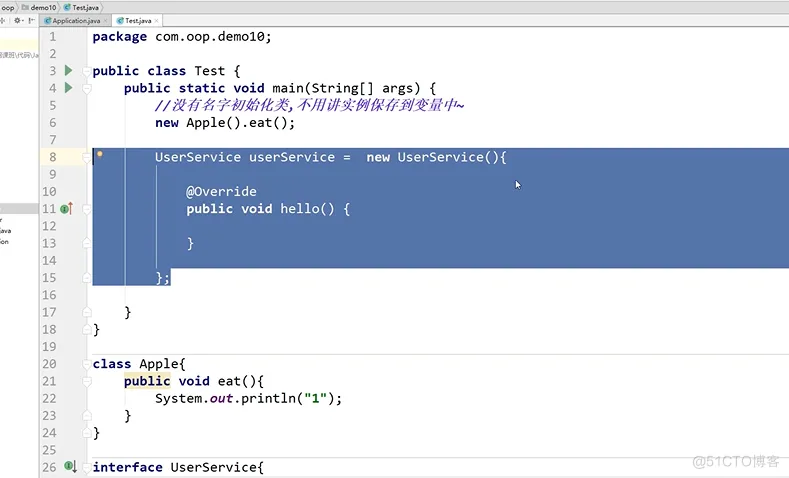Screen dimensions: 789x478
Task: Go to the overridden method from the line 11 gutter icon
Action: pos(66,208)
